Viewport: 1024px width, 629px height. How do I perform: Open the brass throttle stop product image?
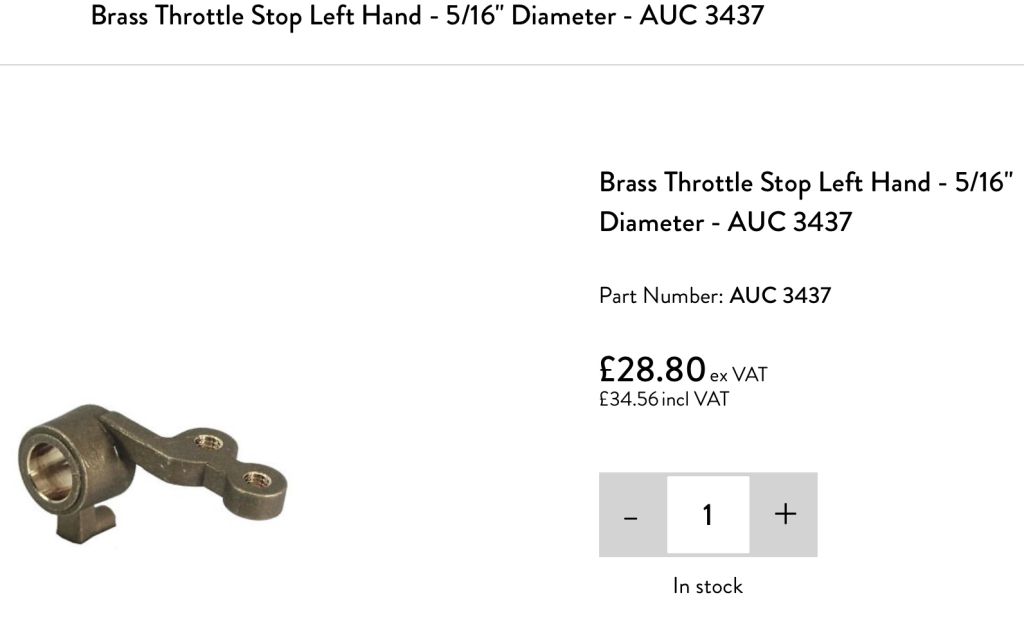[152, 474]
